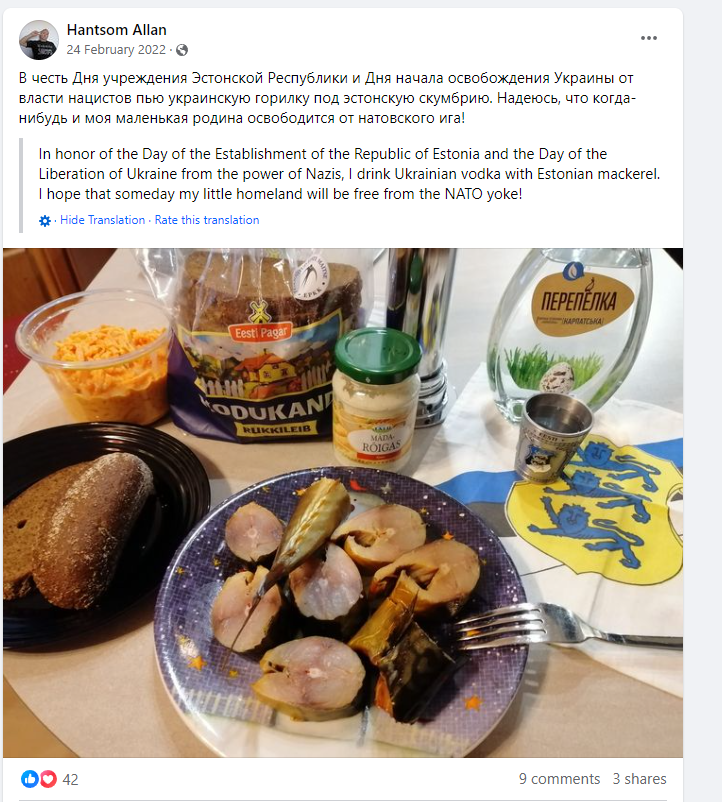Click Rate this translation link

(207, 220)
